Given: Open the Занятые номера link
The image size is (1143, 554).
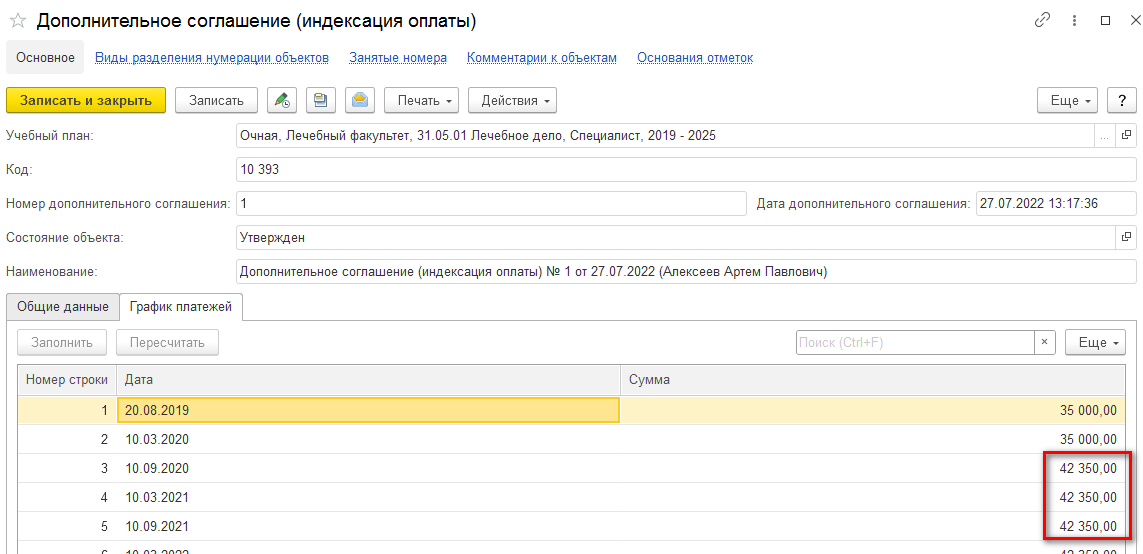Looking at the screenshot, I should pos(398,58).
